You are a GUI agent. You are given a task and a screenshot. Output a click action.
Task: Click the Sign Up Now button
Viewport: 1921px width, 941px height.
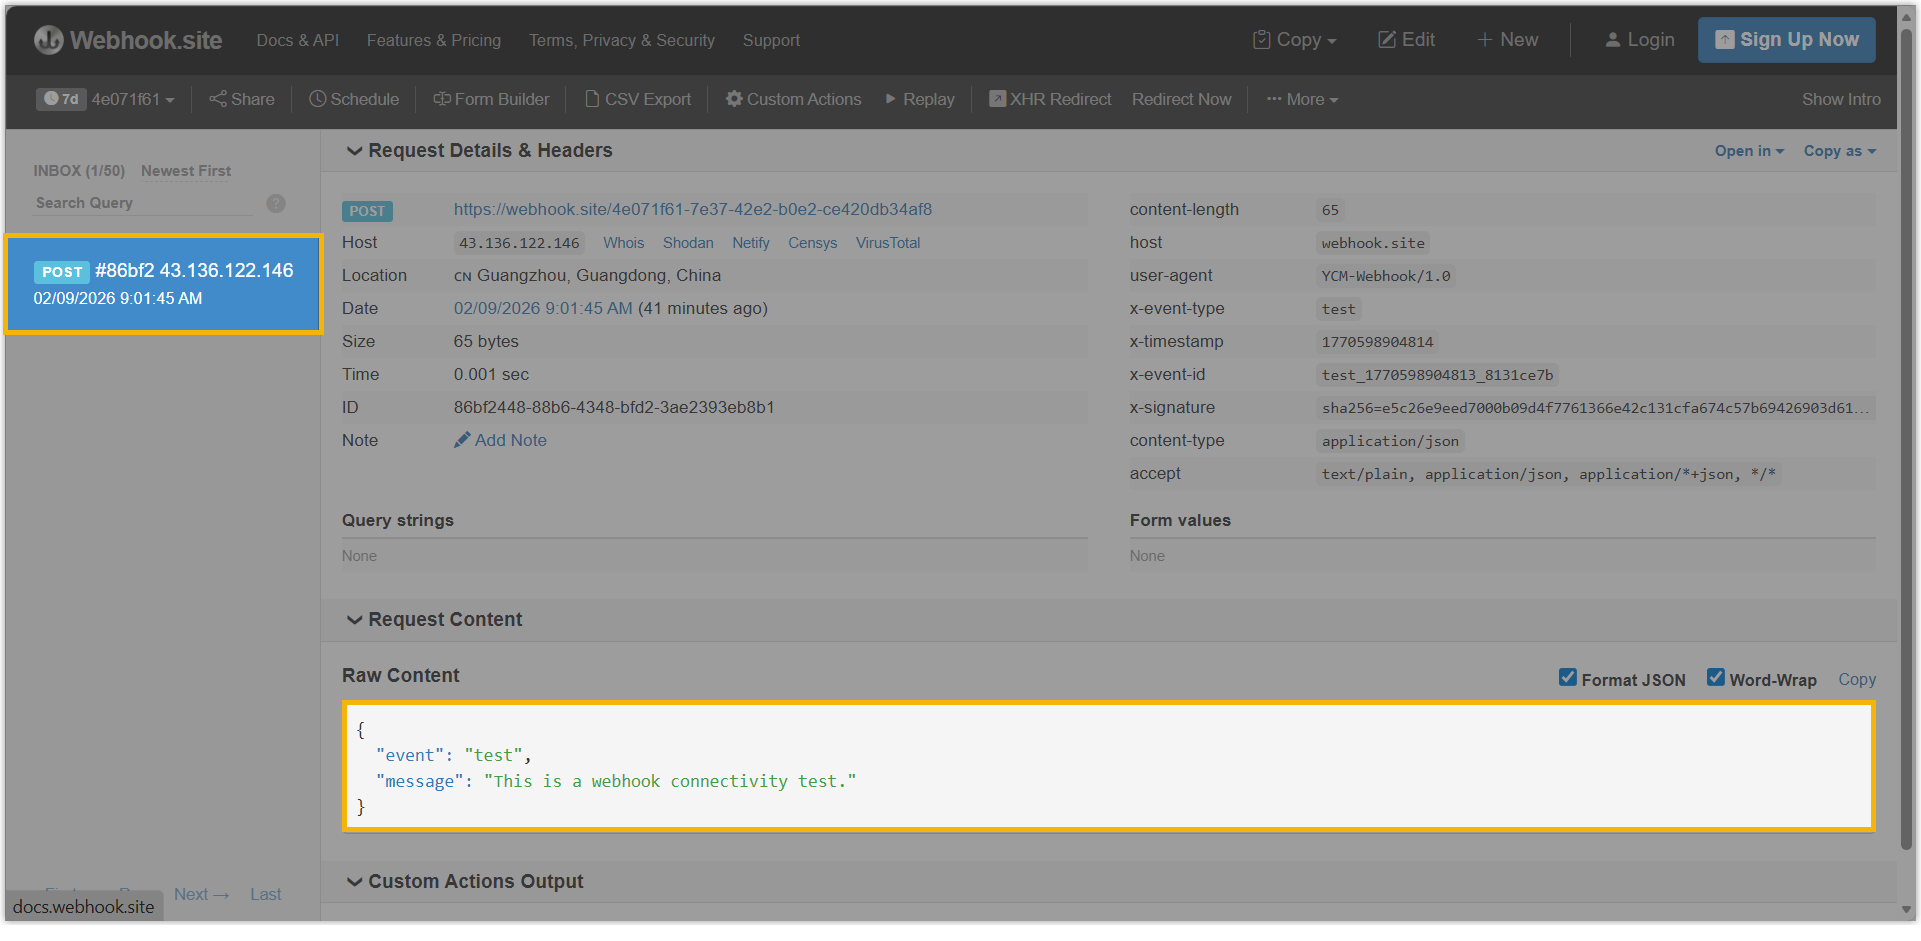coord(1786,40)
